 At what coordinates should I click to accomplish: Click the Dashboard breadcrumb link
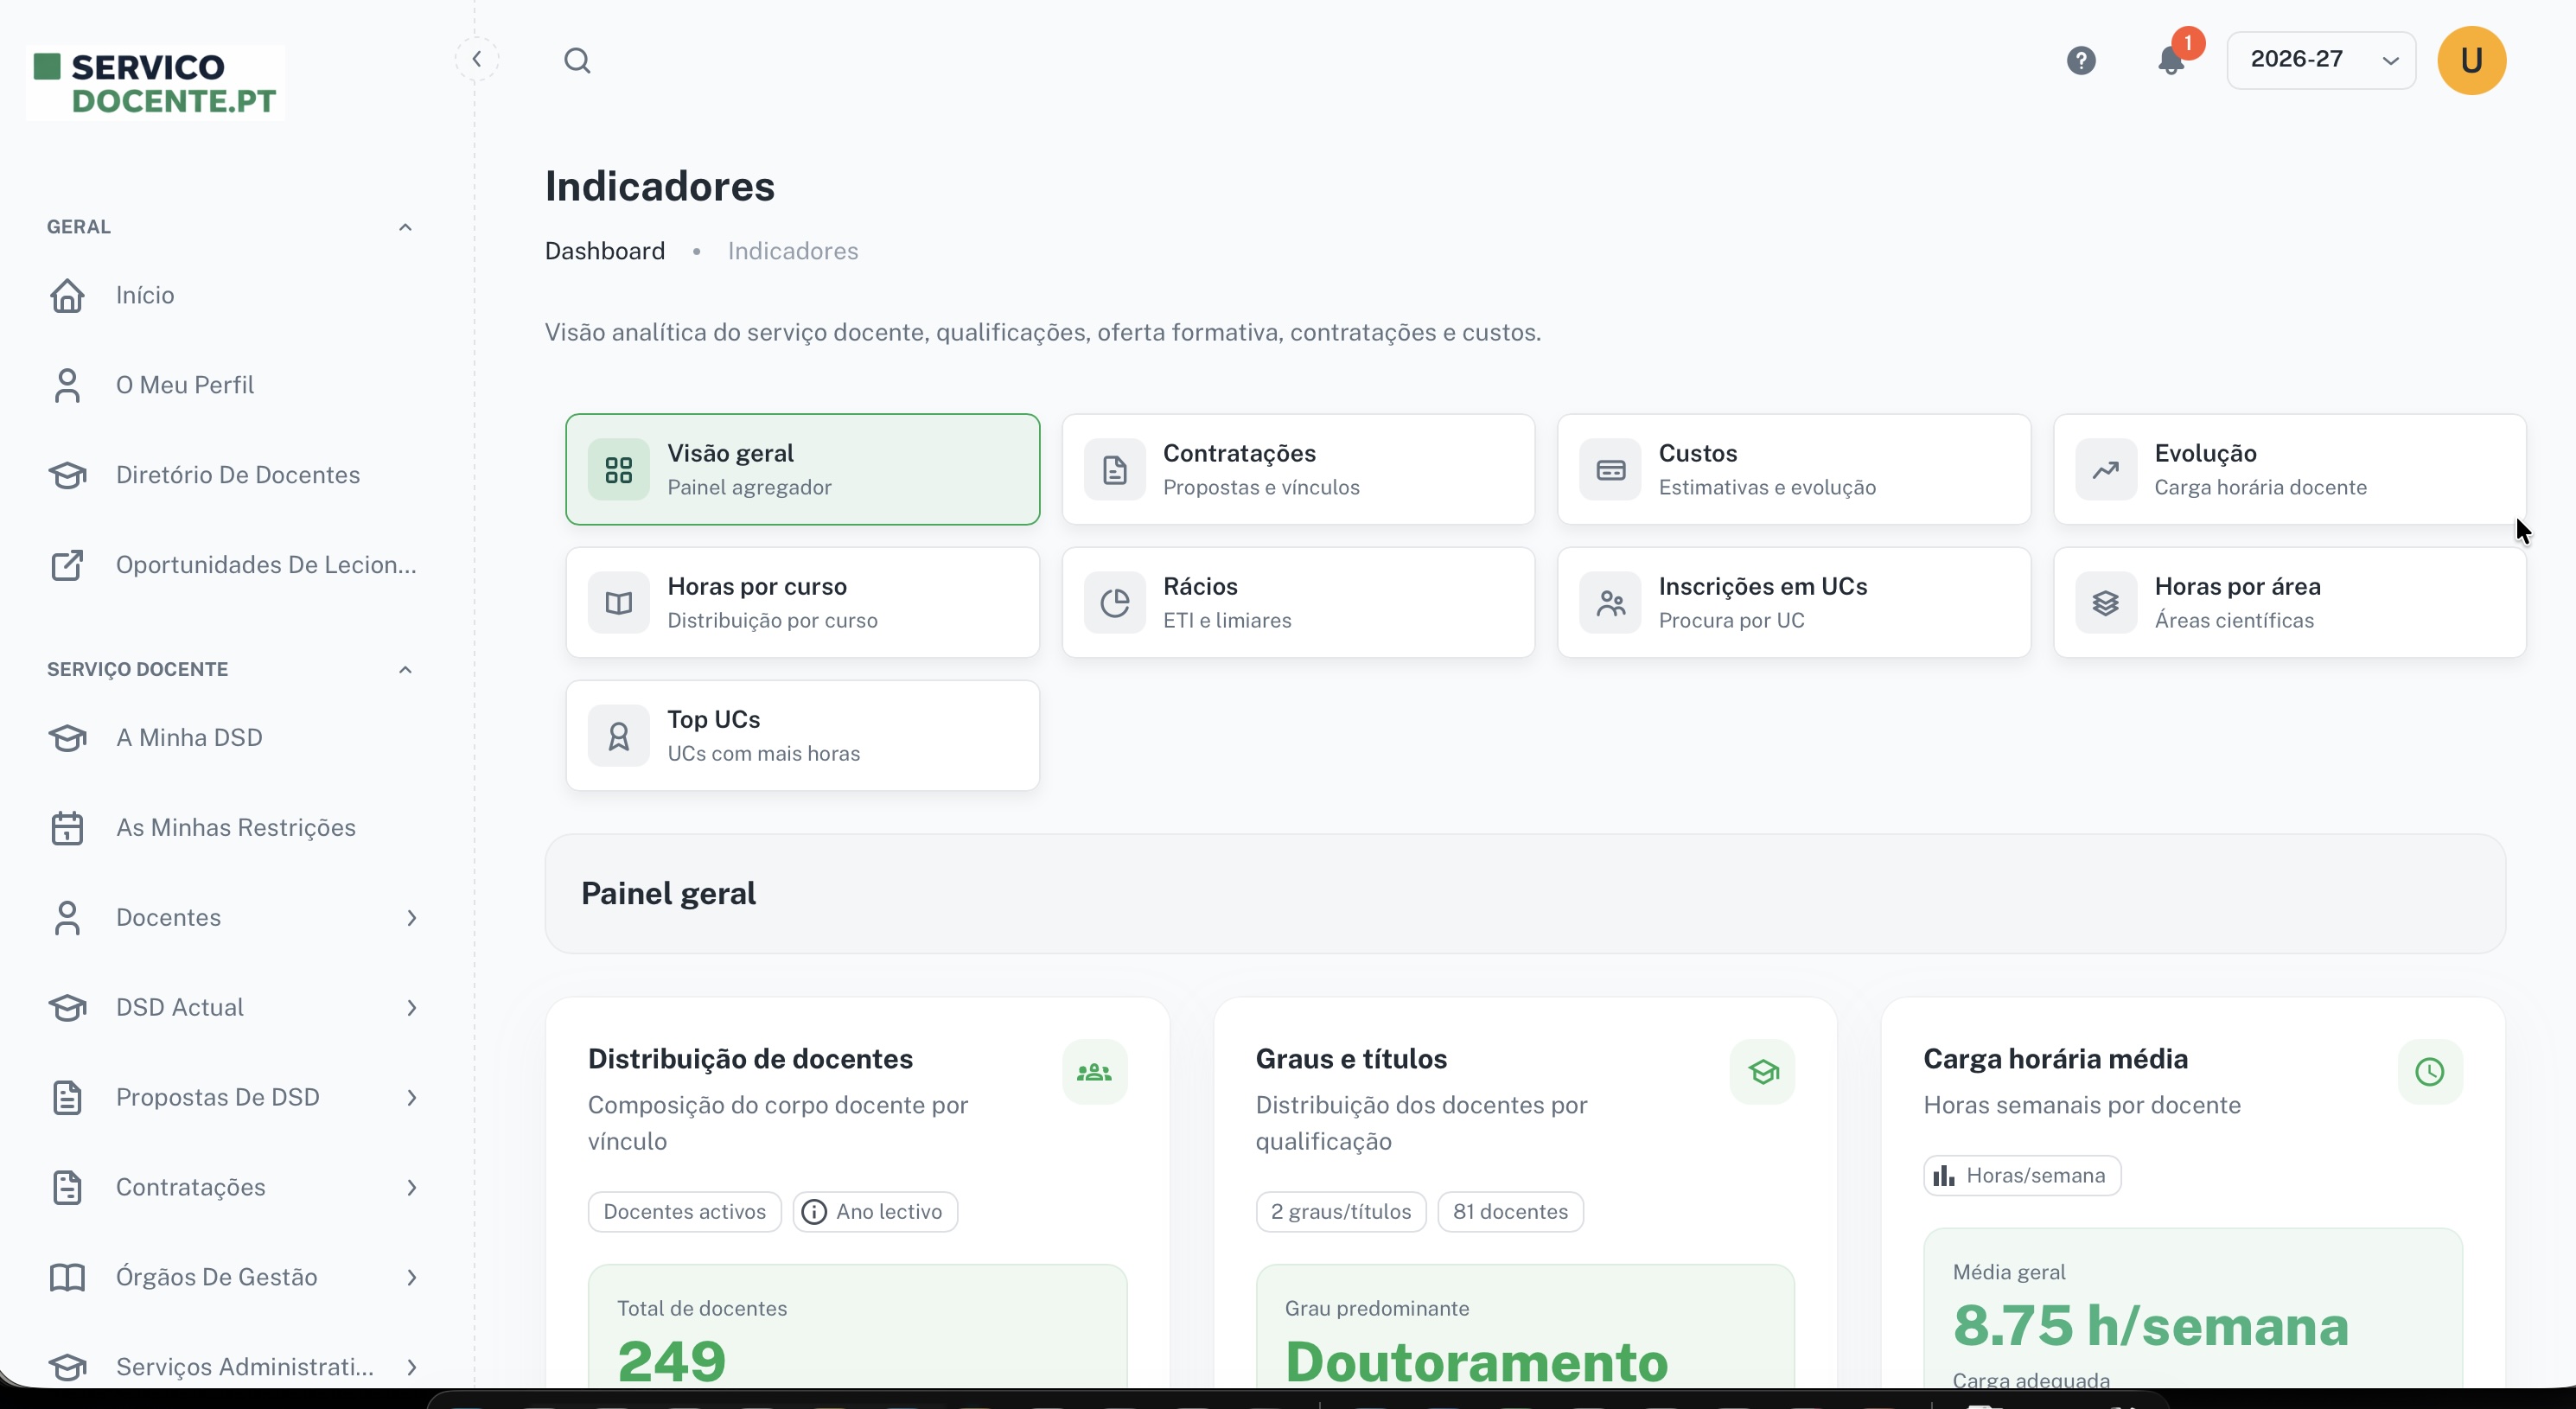click(604, 251)
